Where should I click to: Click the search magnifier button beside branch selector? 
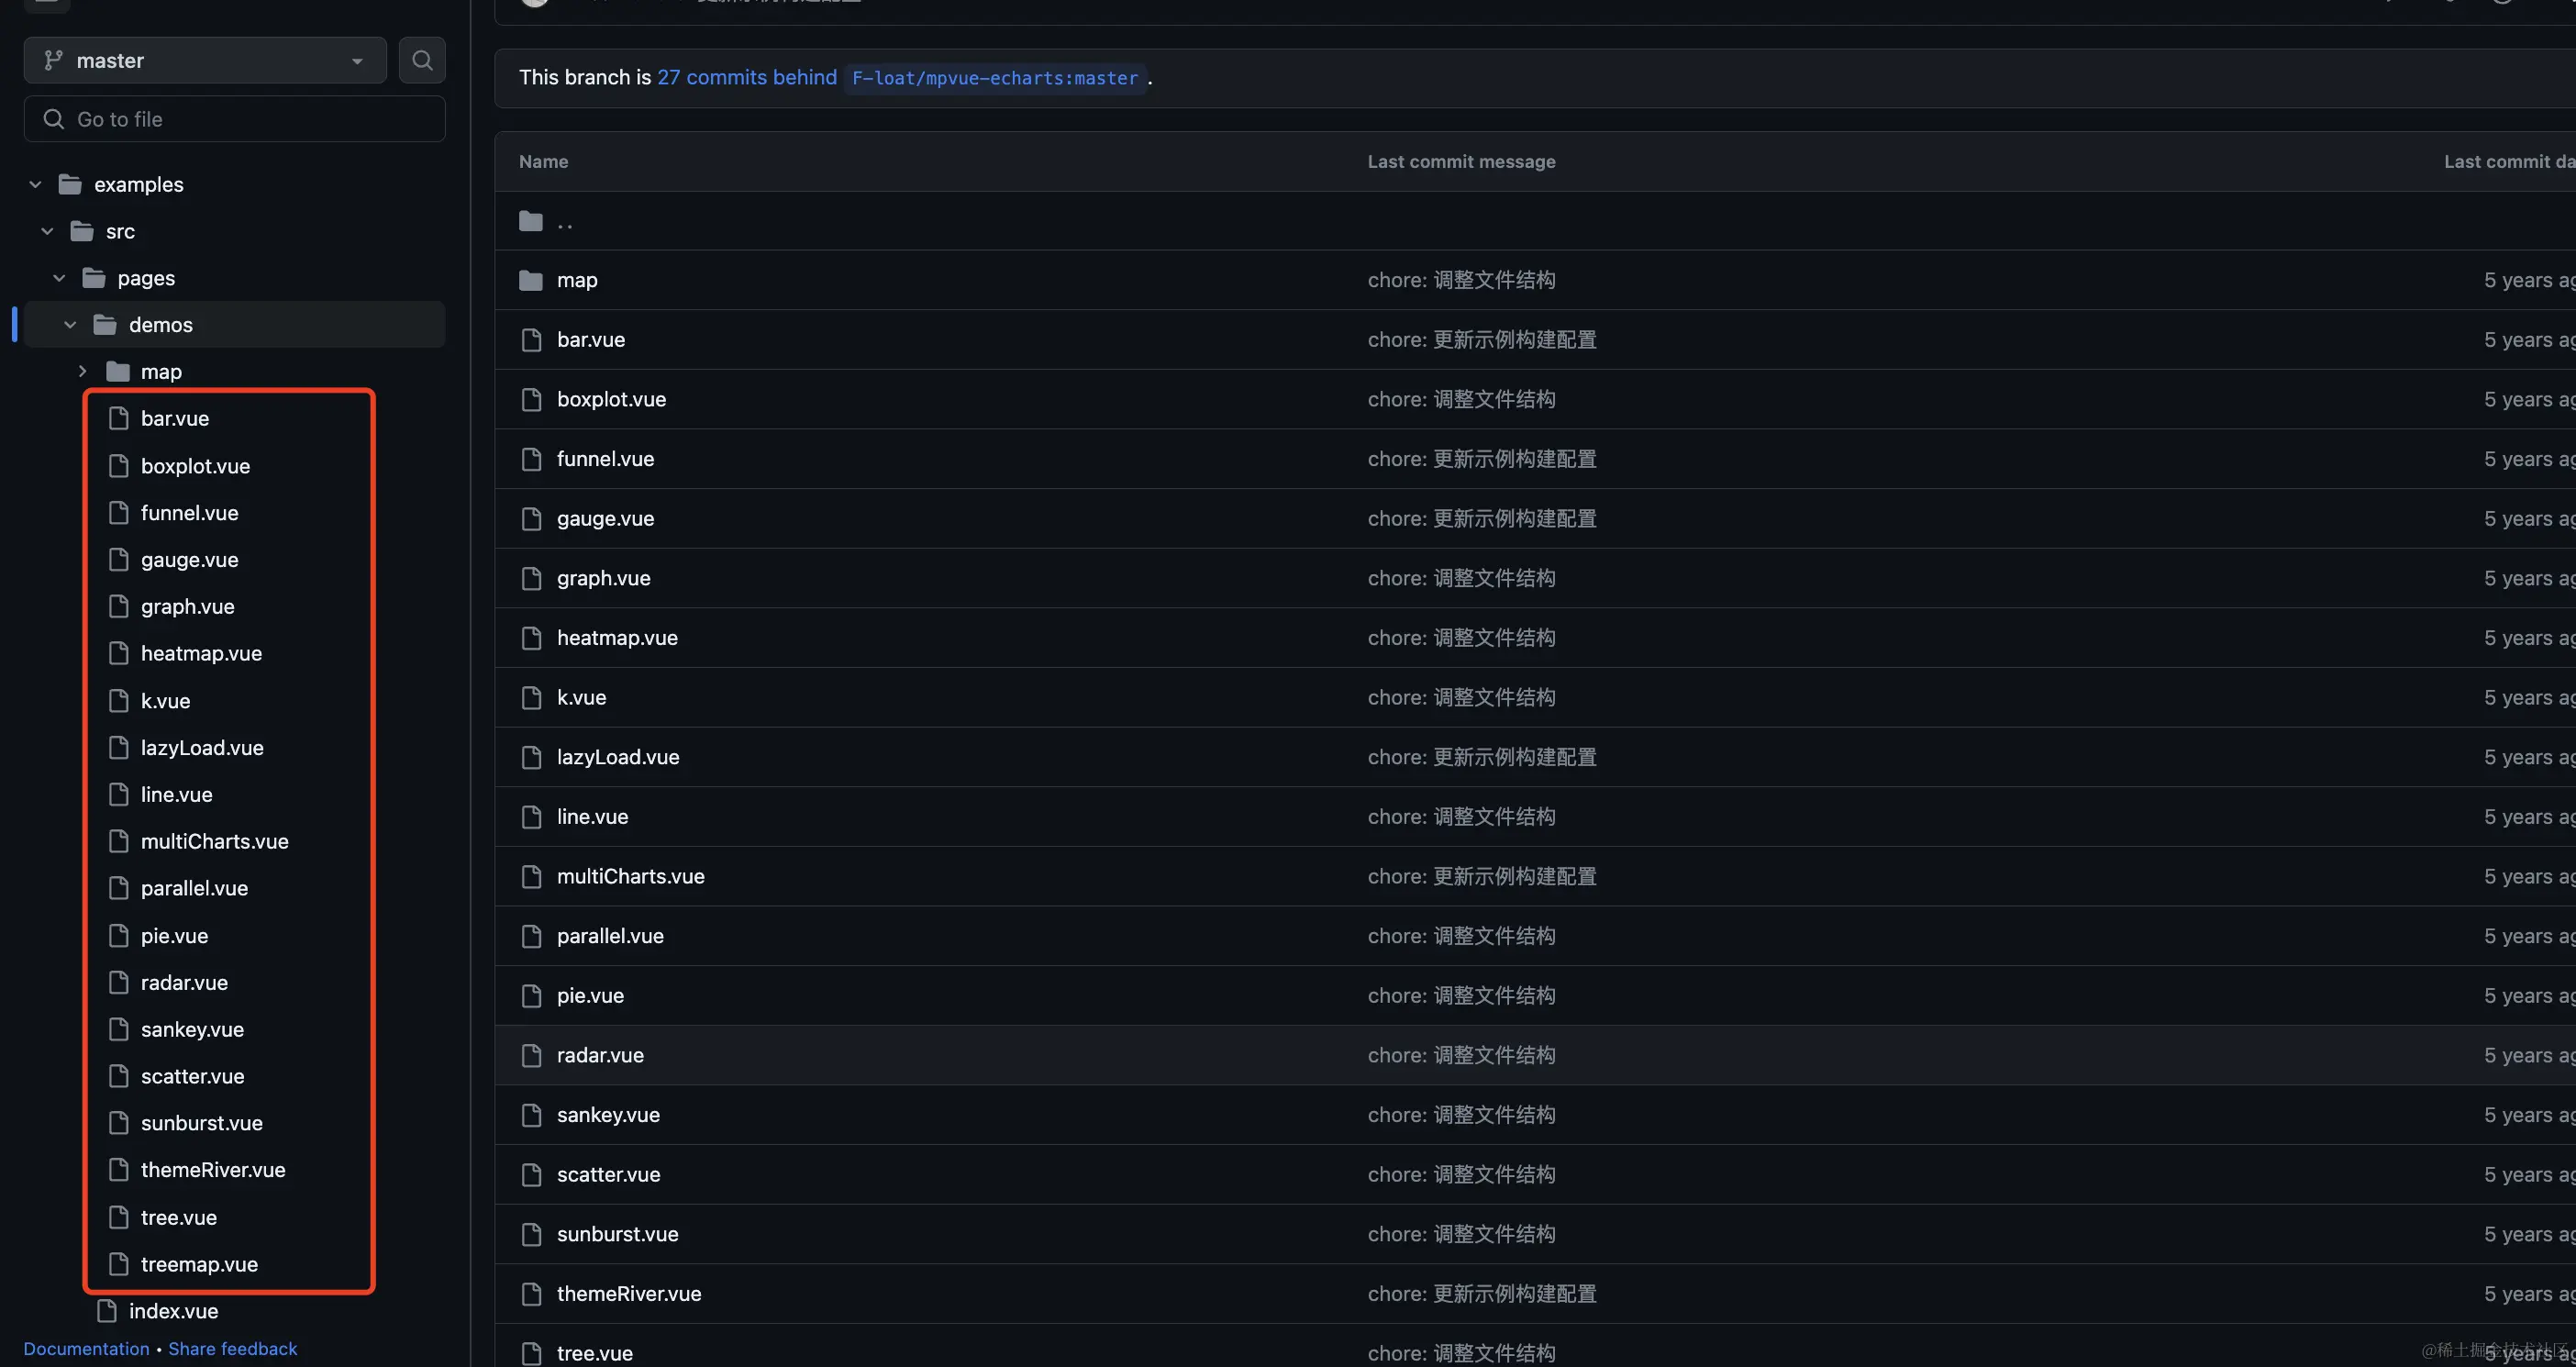(x=422, y=60)
